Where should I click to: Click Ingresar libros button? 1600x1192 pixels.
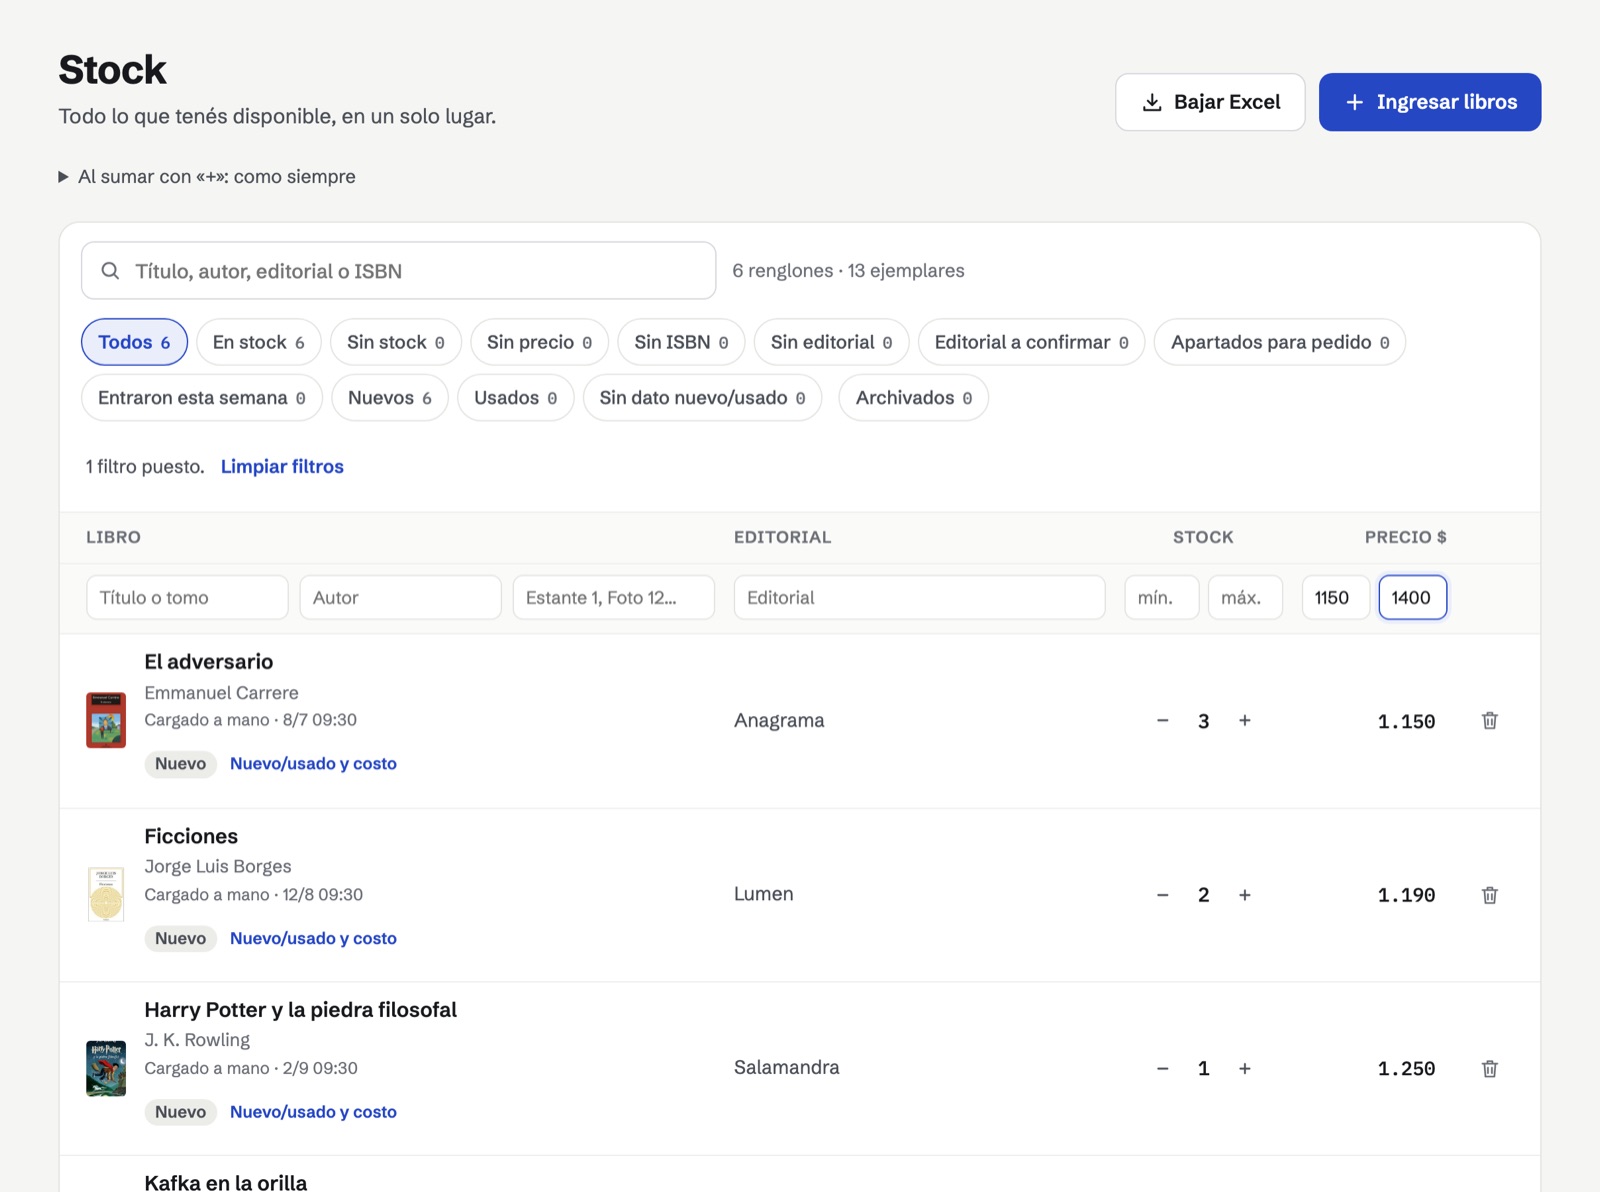tap(1430, 102)
